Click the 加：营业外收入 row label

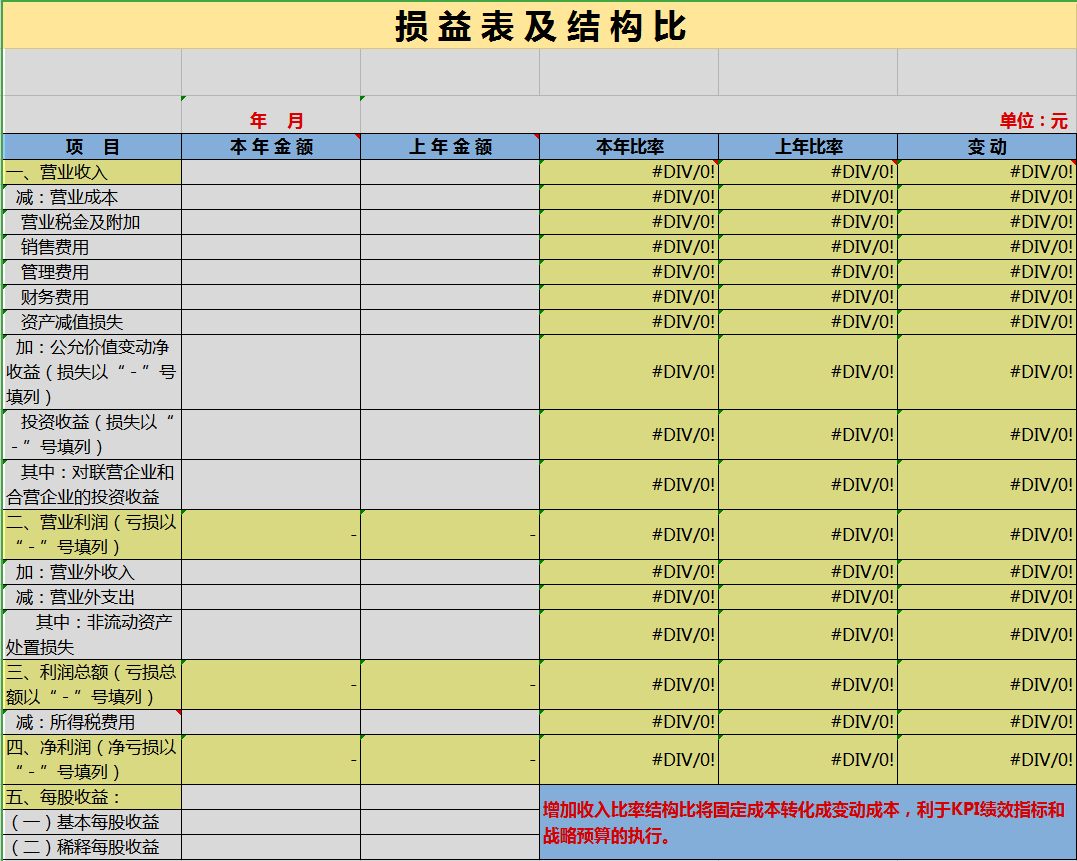92,572
